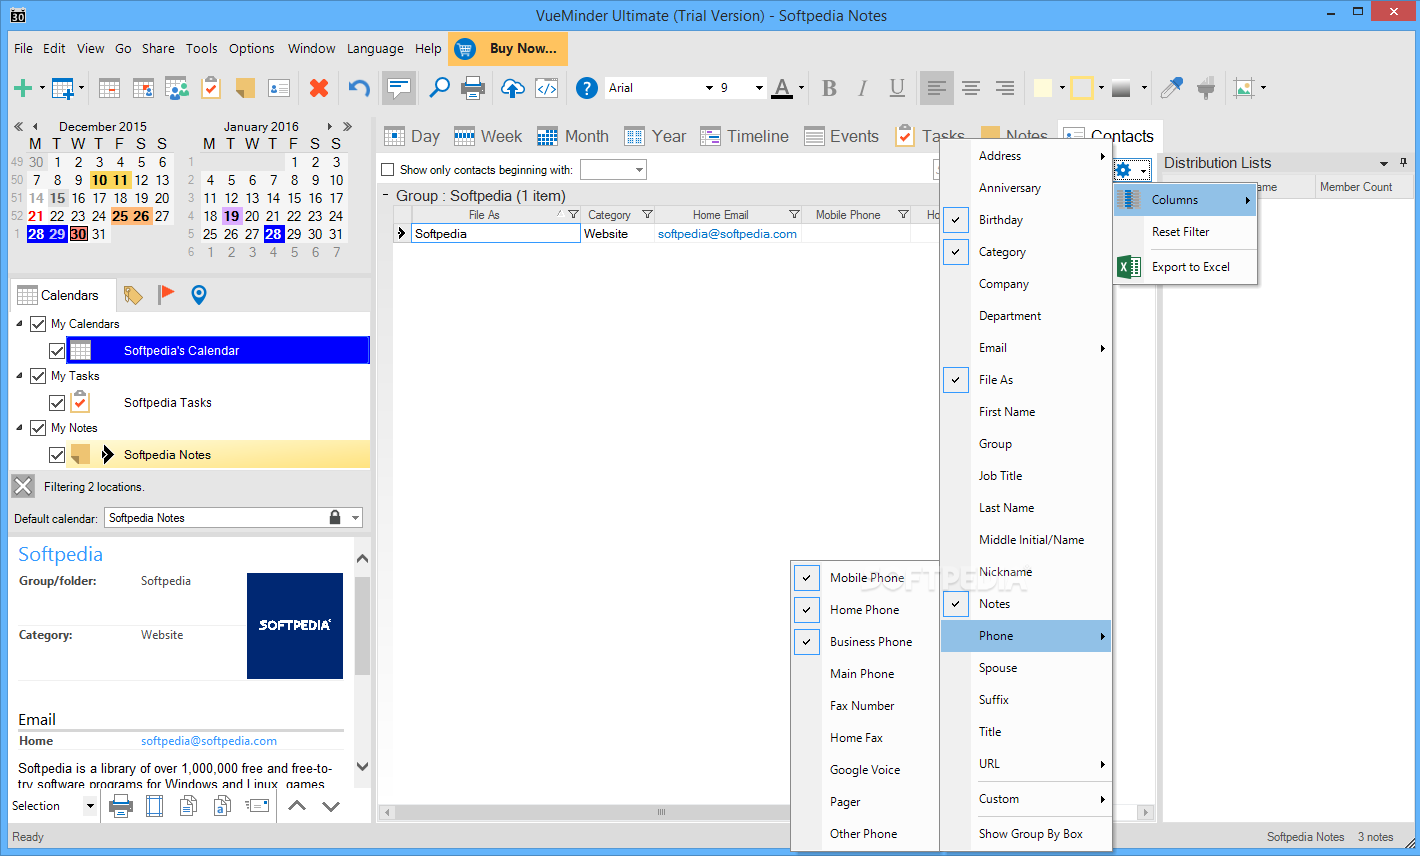Uncheck the My Calendars checkbox
This screenshot has width=1420, height=856.
(38, 324)
